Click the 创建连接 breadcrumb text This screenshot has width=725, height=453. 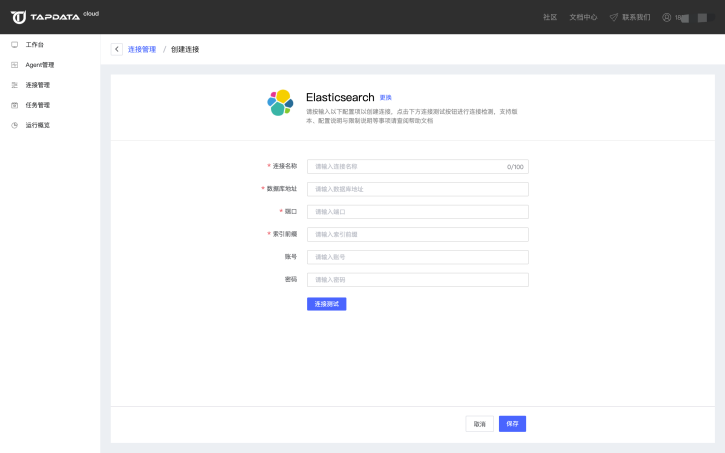185,49
